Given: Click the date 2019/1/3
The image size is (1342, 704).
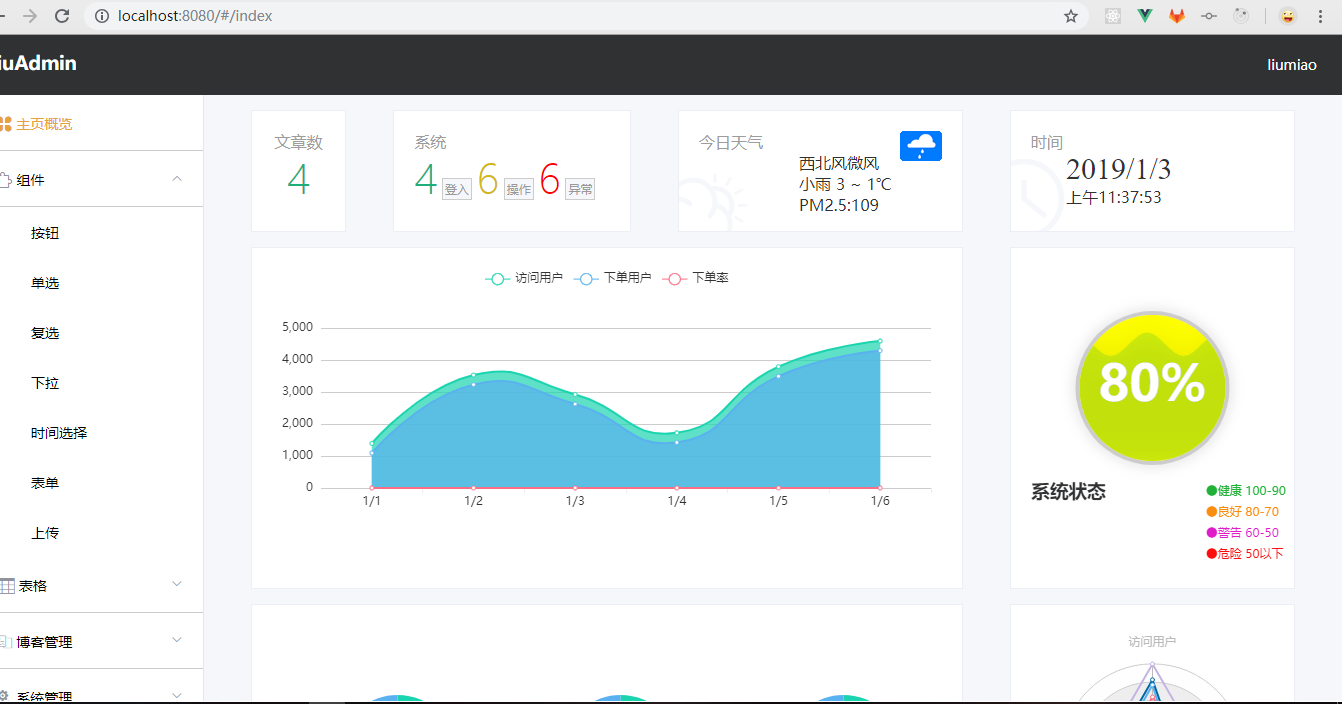Looking at the screenshot, I should (1118, 168).
